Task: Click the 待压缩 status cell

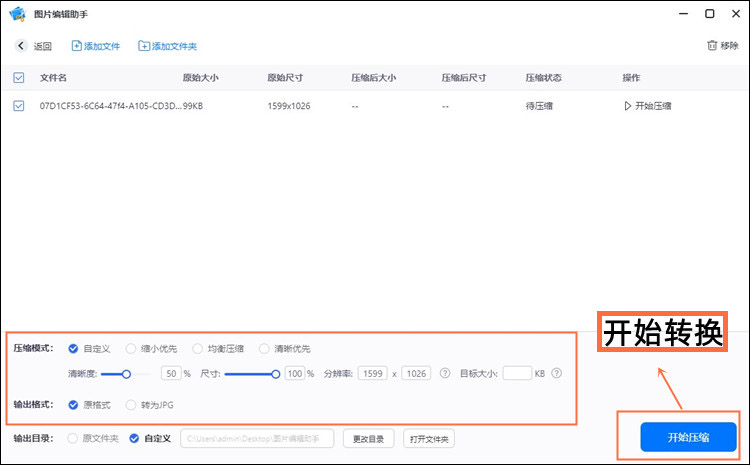Action: pyautogui.click(x=539, y=106)
